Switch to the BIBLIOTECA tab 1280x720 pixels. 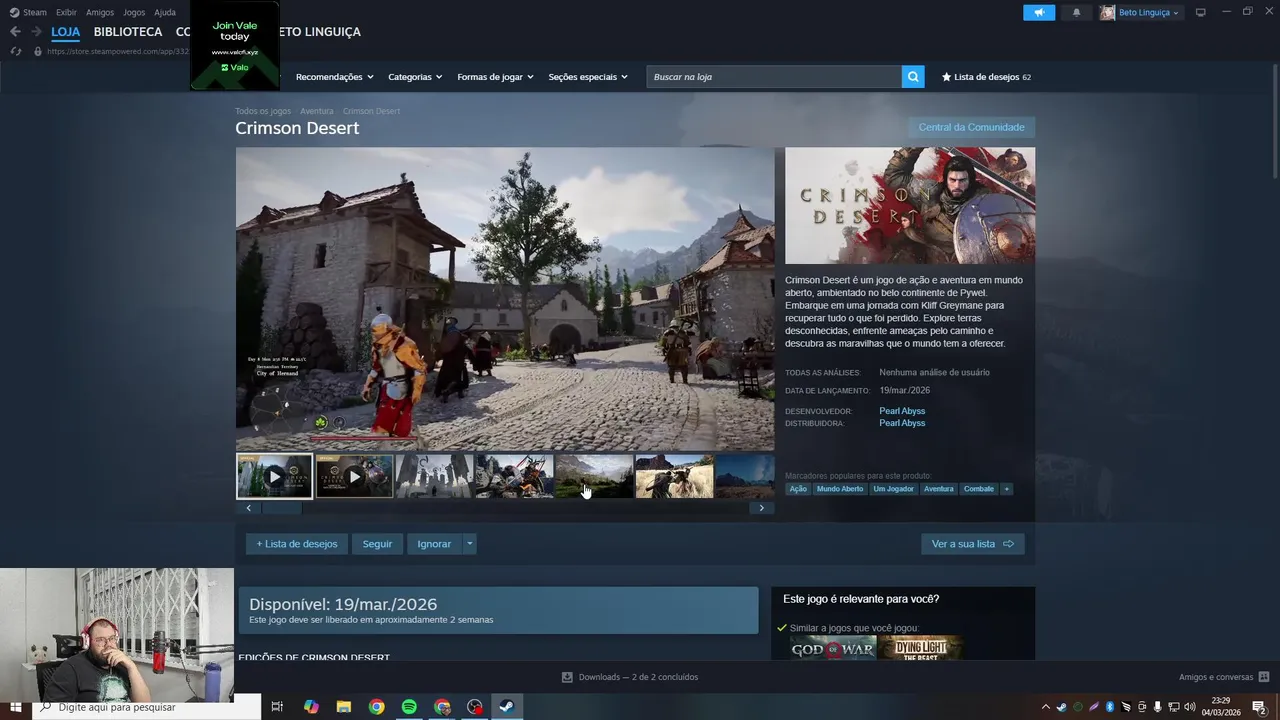[128, 32]
